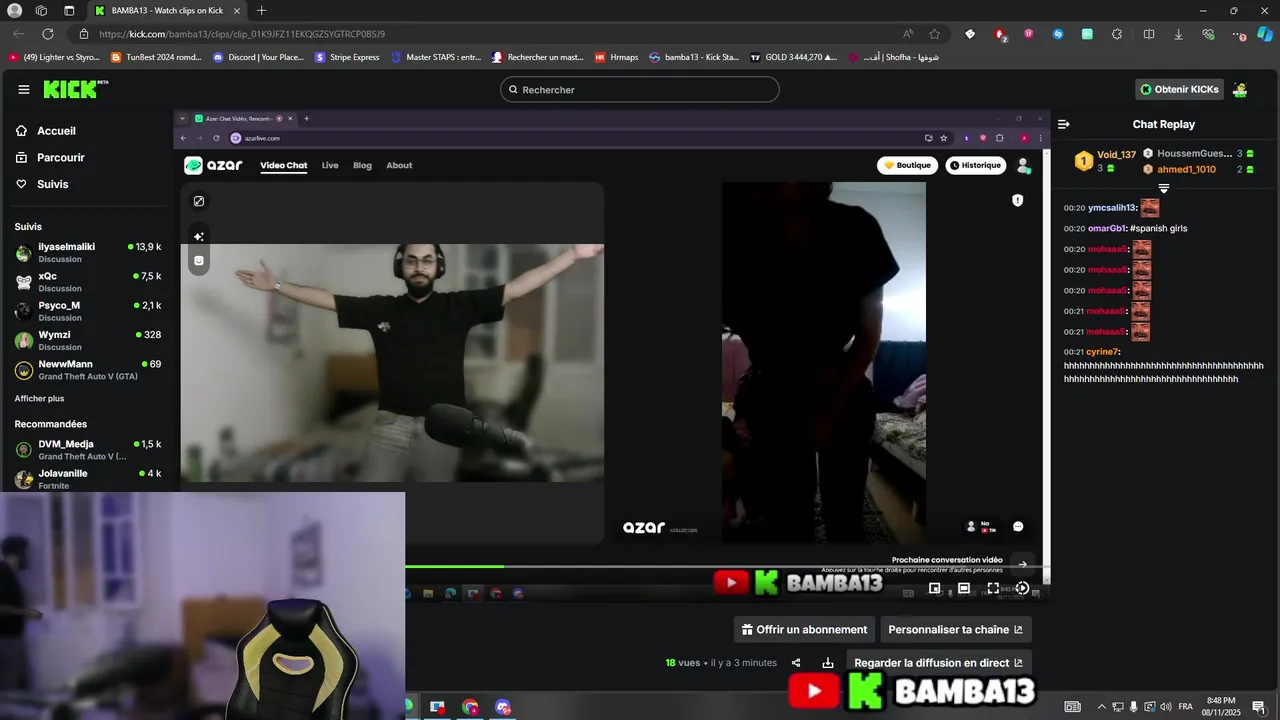1280x720 pixels.
Task: Click the FRA language indicator
Action: click(x=1186, y=707)
